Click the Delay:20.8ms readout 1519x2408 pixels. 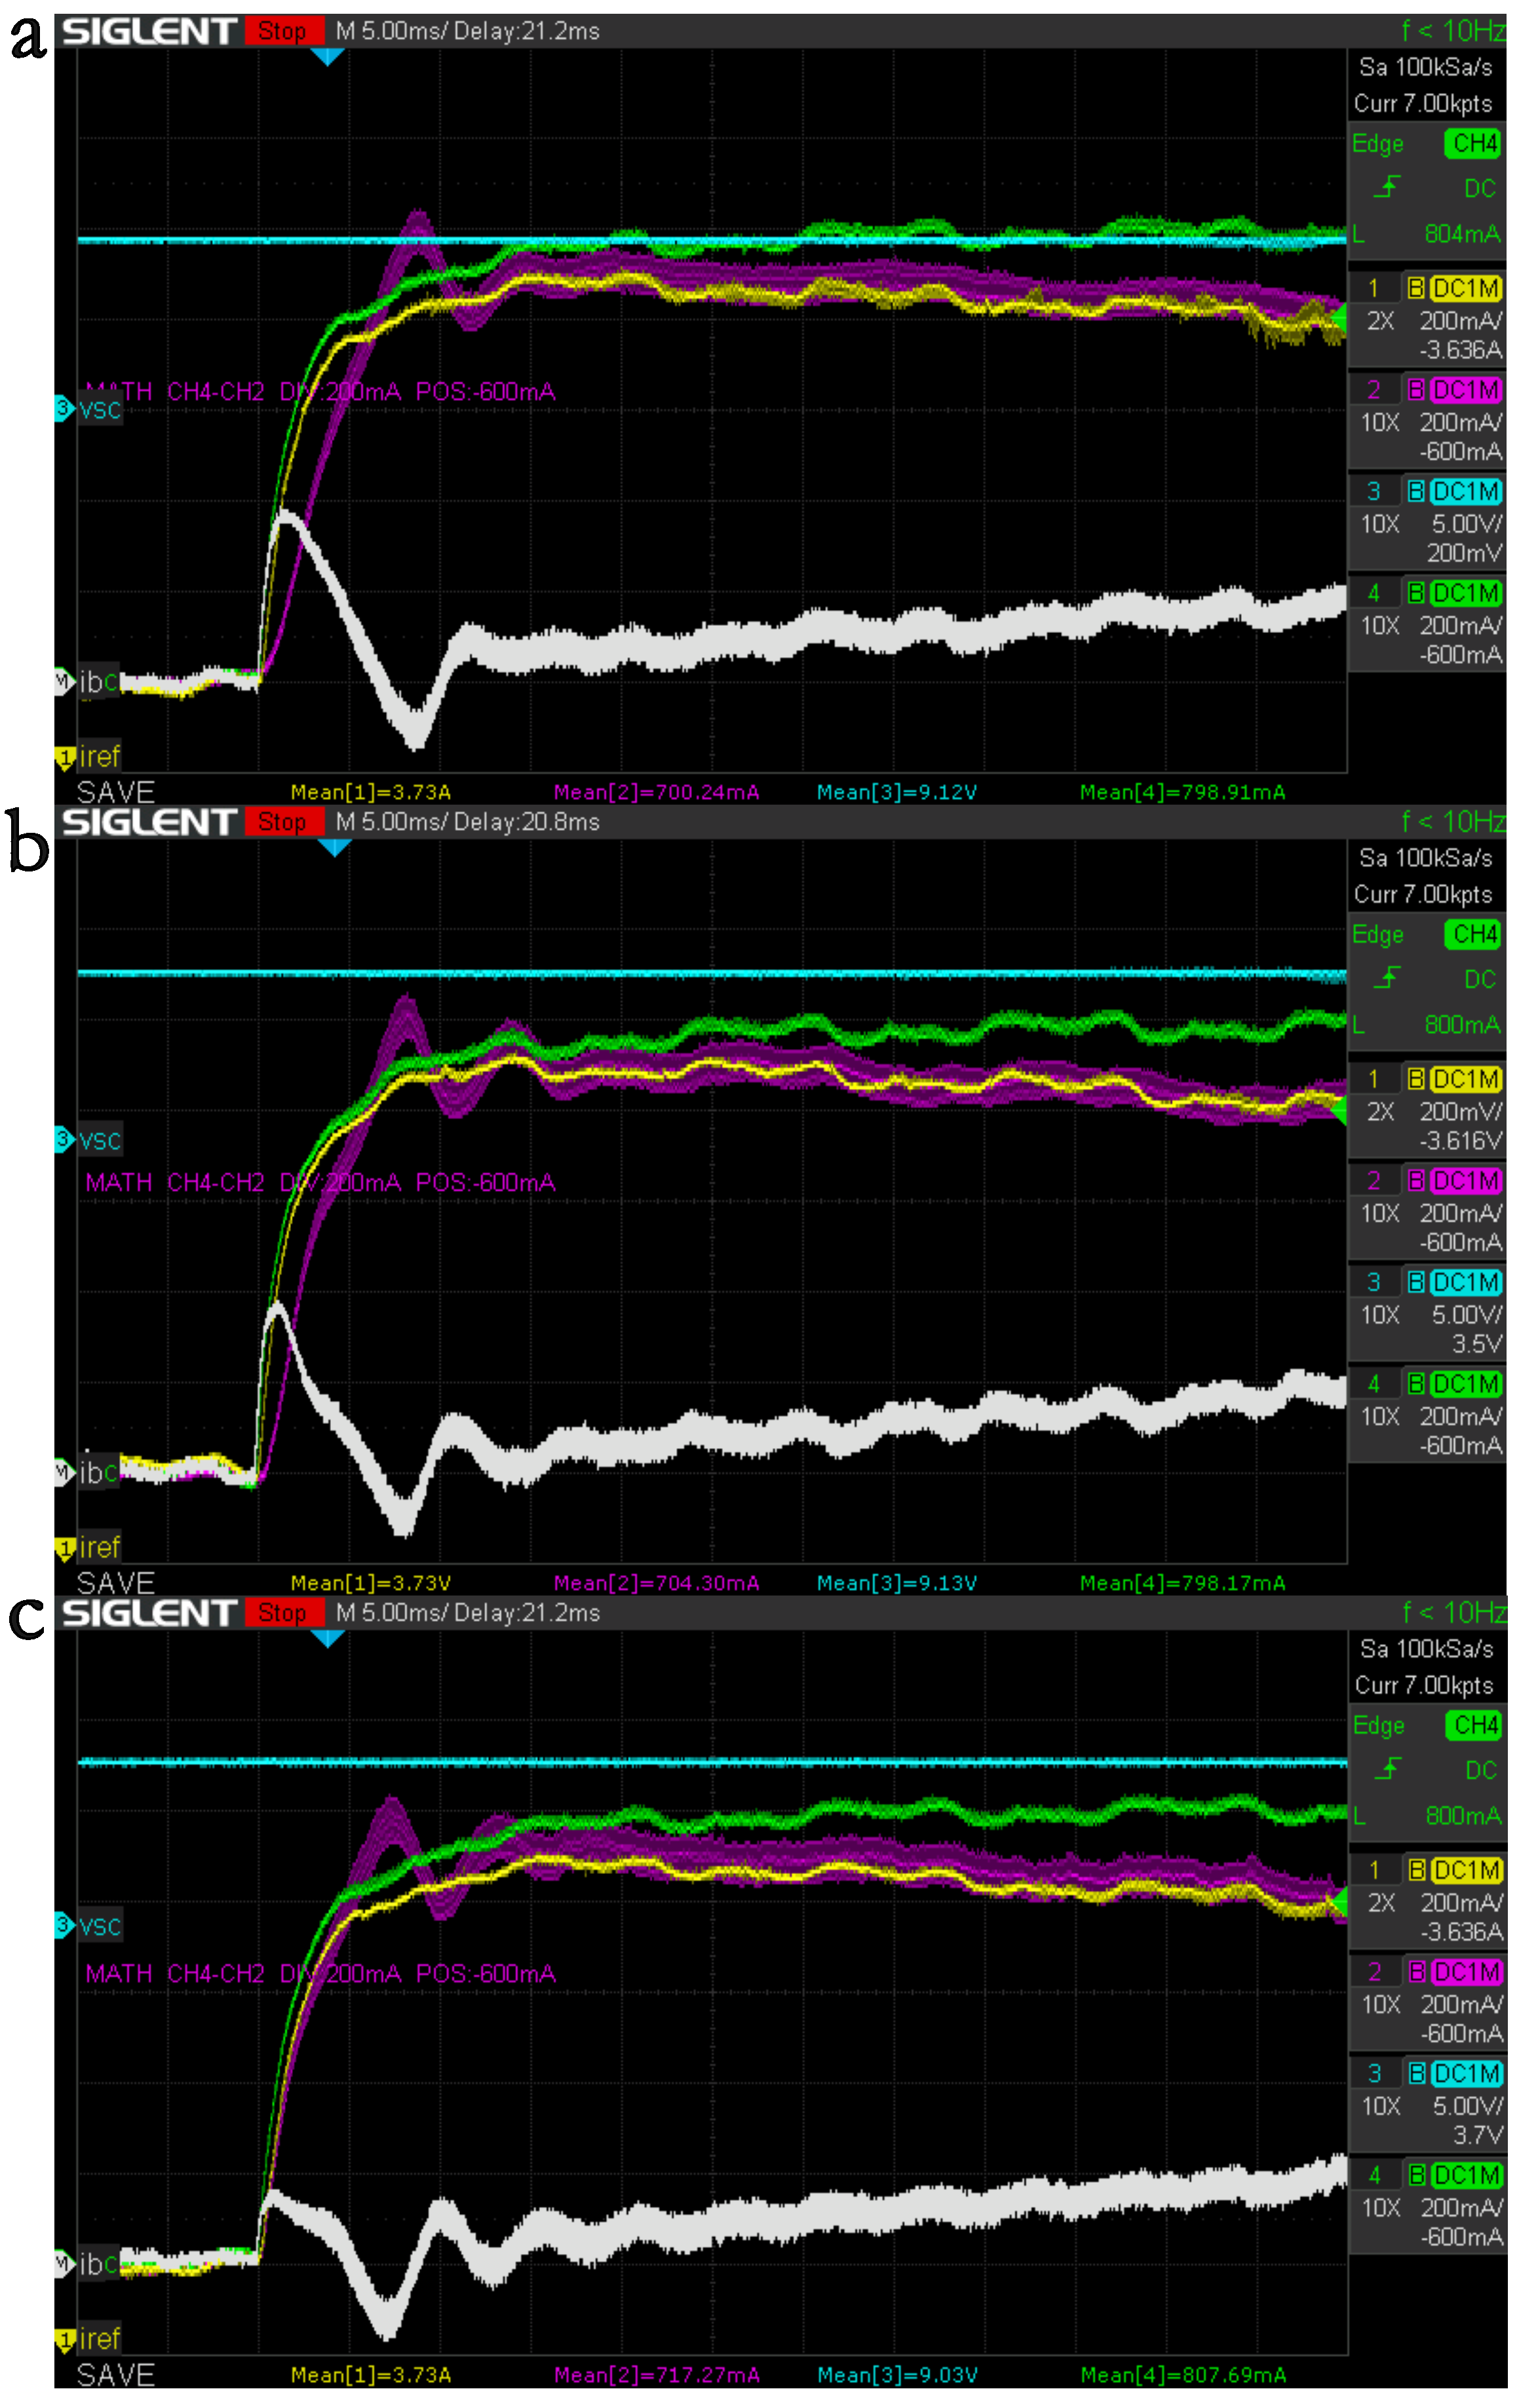527,822
